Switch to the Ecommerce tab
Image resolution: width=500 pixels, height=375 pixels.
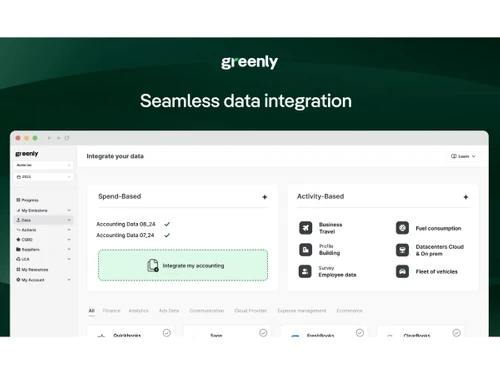point(349,311)
